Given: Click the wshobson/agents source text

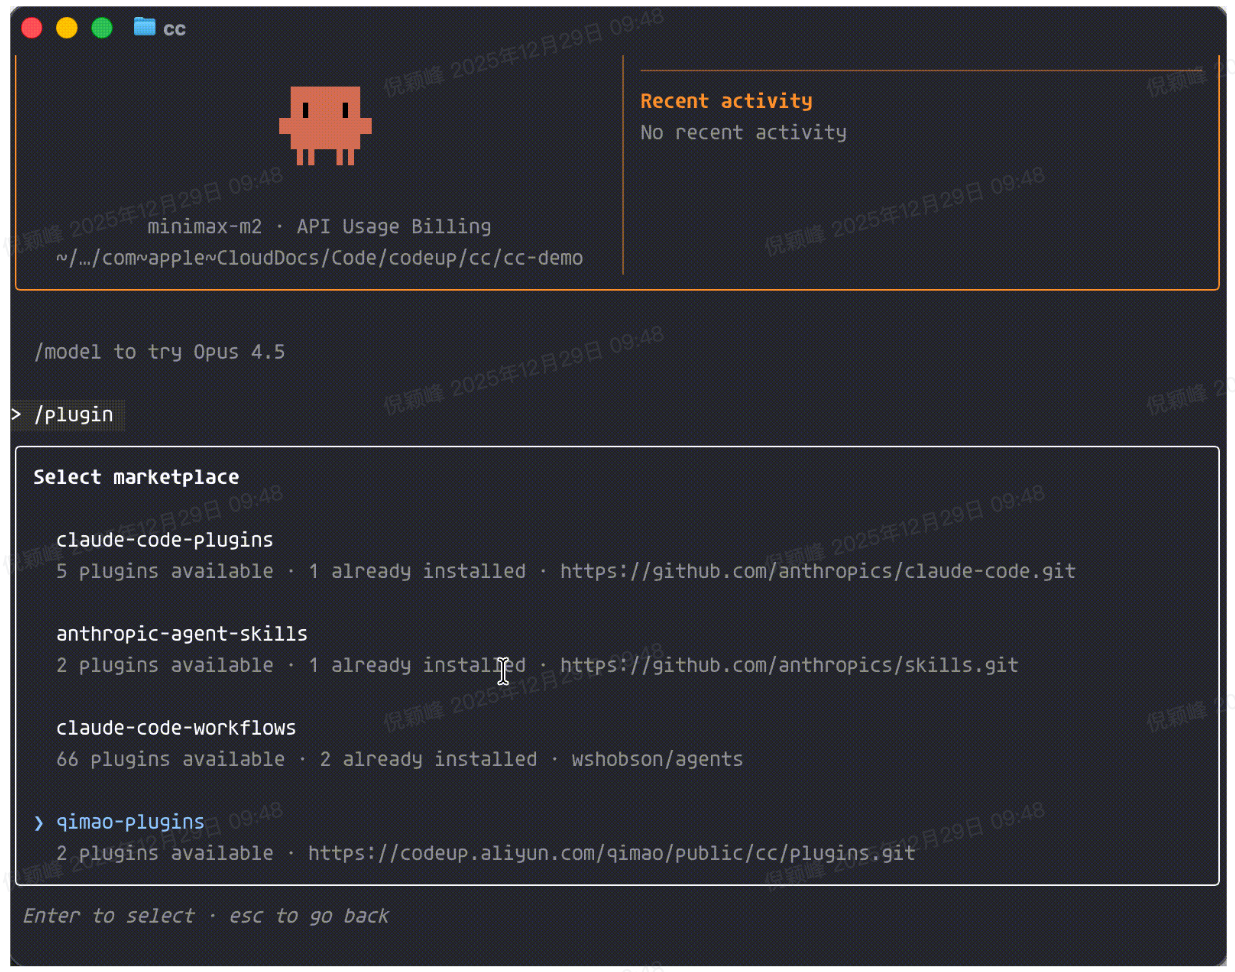Looking at the screenshot, I should [656, 759].
